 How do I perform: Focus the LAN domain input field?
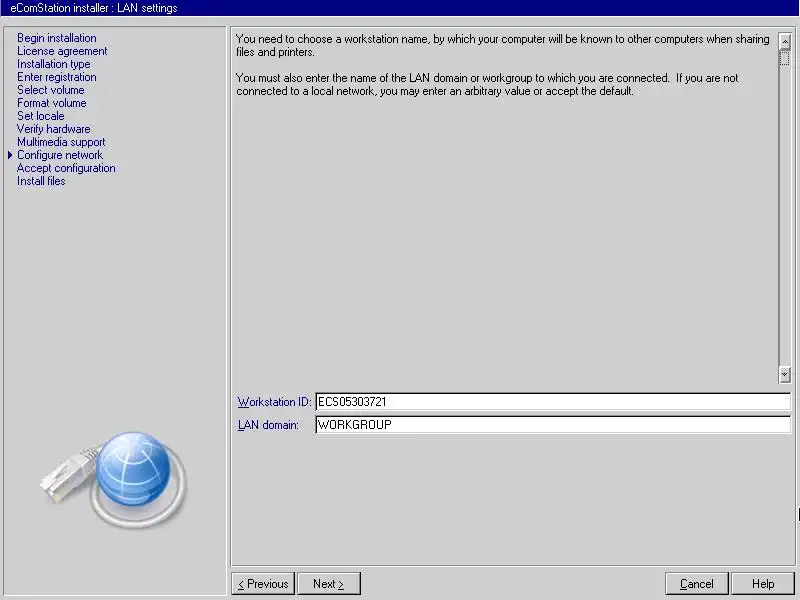[x=553, y=424]
